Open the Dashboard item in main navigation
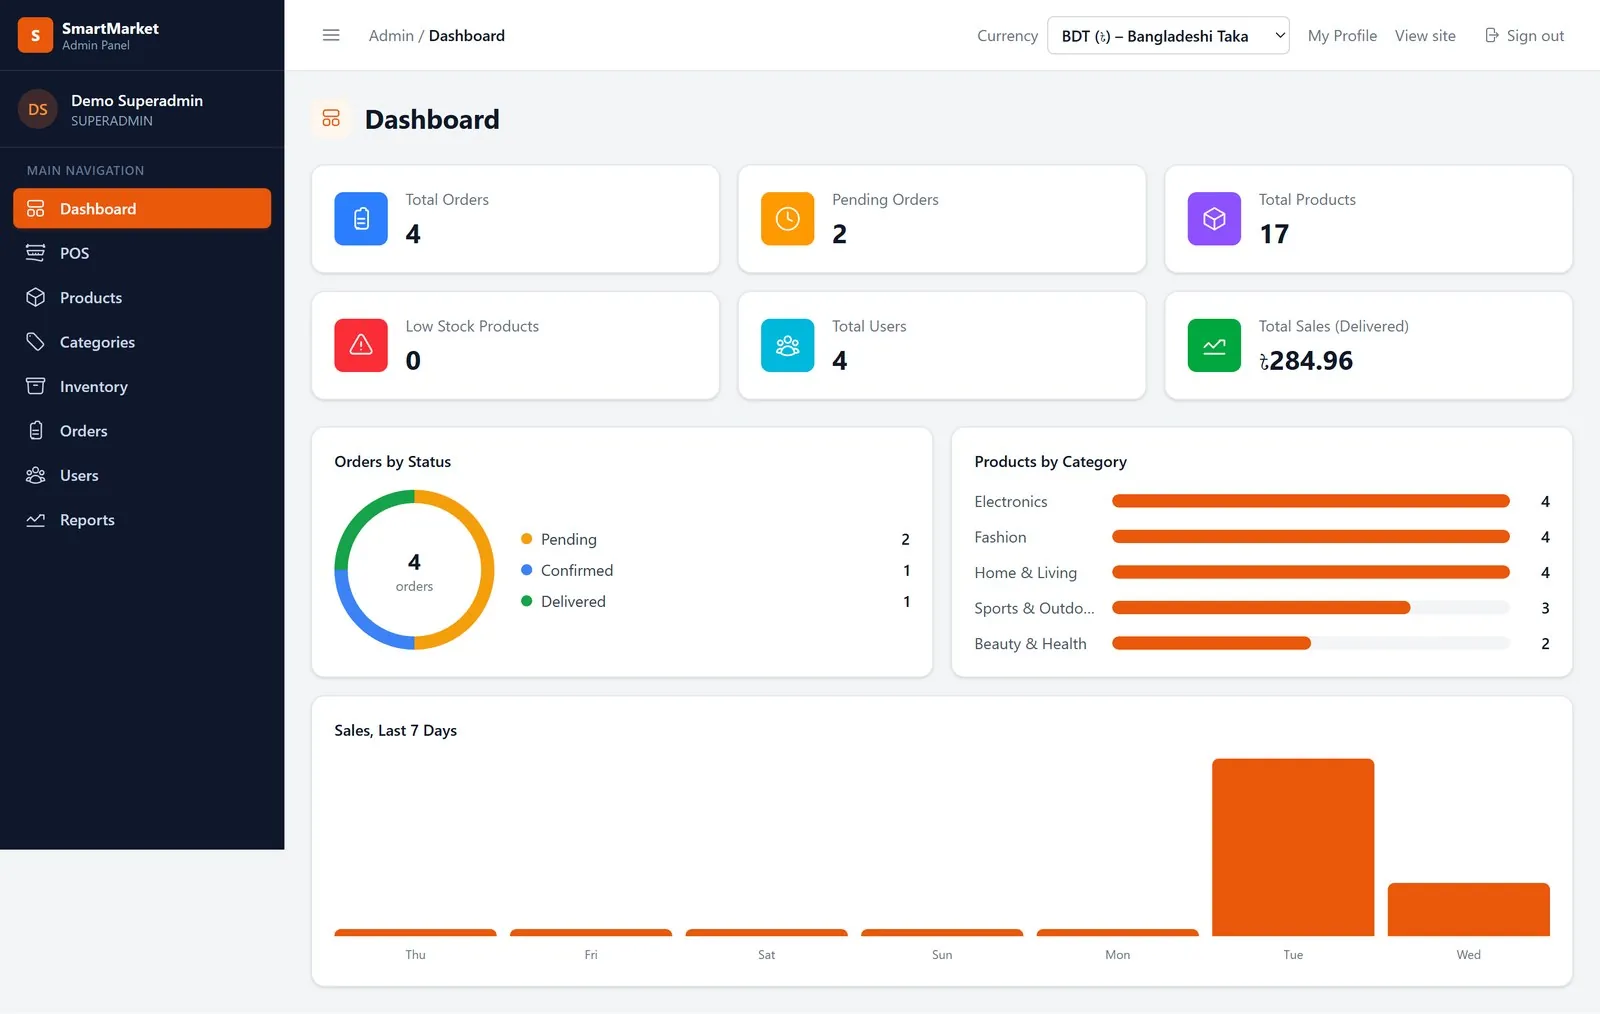Image resolution: width=1600 pixels, height=1014 pixels. (x=142, y=208)
